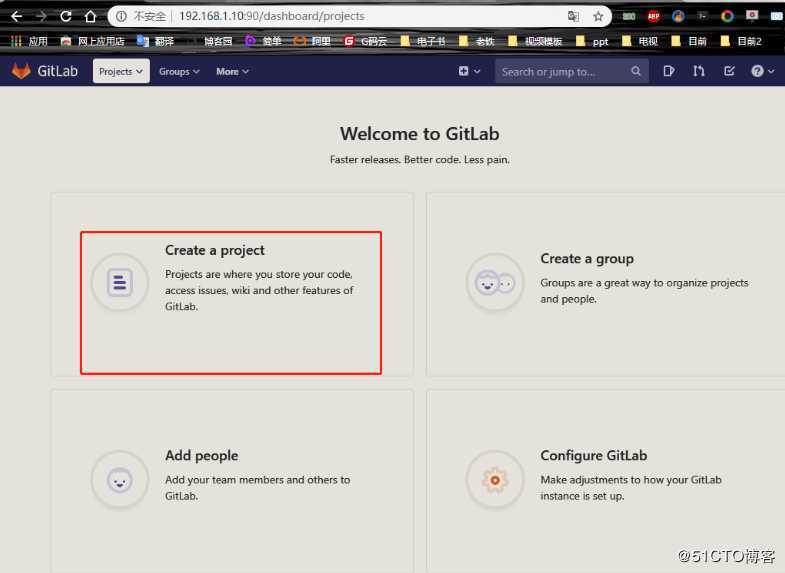Expand the Groups dropdown in navbar

click(179, 72)
